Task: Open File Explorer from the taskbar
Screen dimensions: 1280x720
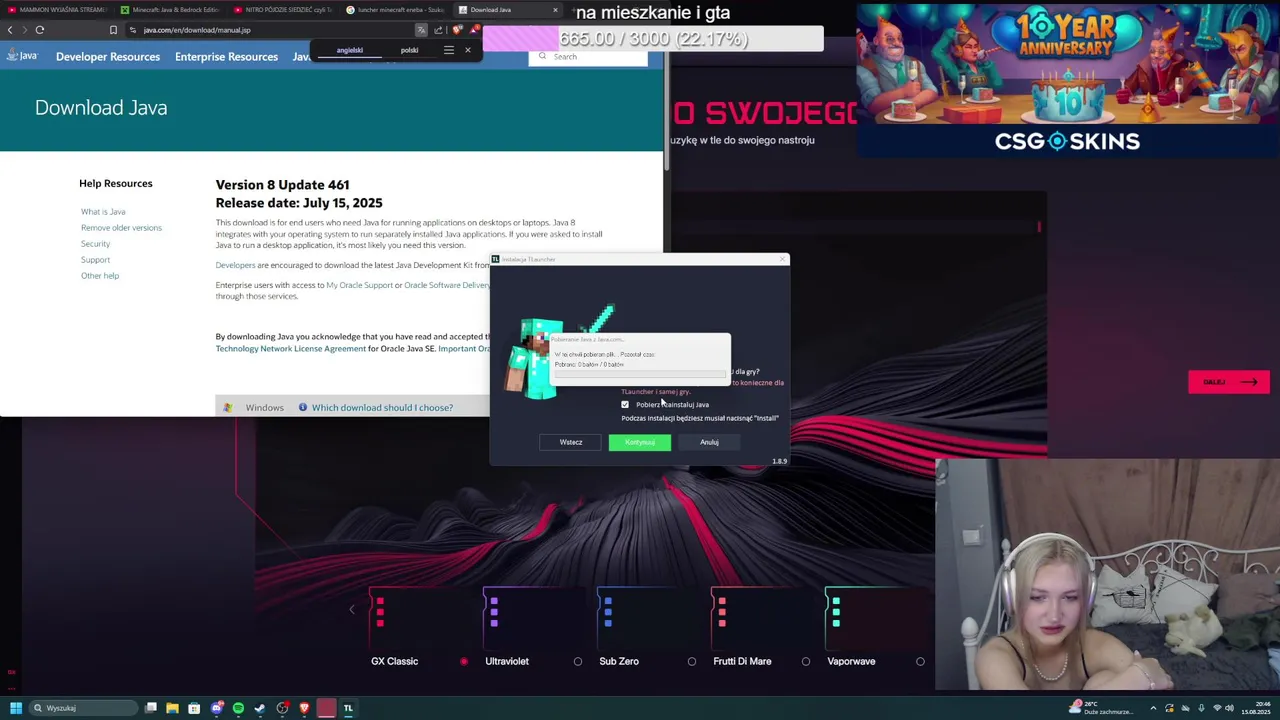Action: point(172,708)
